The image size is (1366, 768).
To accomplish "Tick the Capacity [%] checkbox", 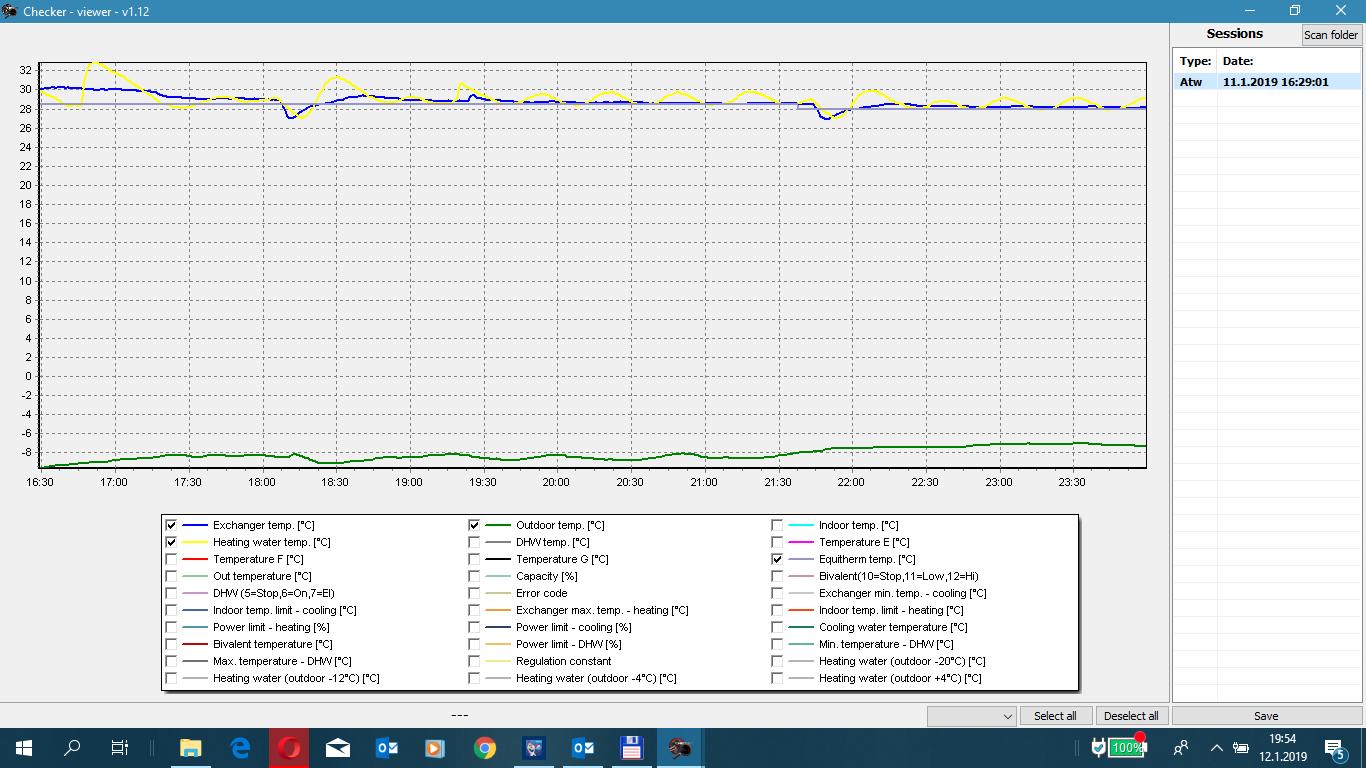I will click(474, 576).
